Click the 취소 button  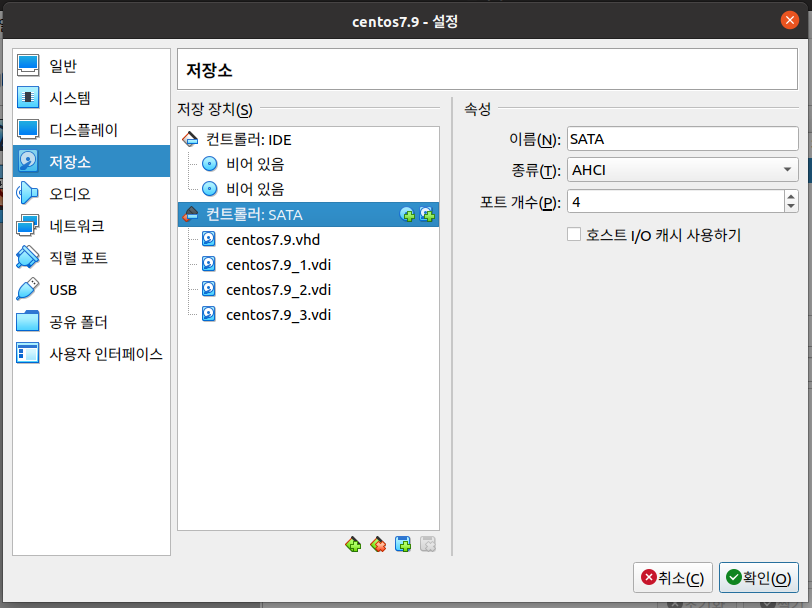(x=673, y=577)
